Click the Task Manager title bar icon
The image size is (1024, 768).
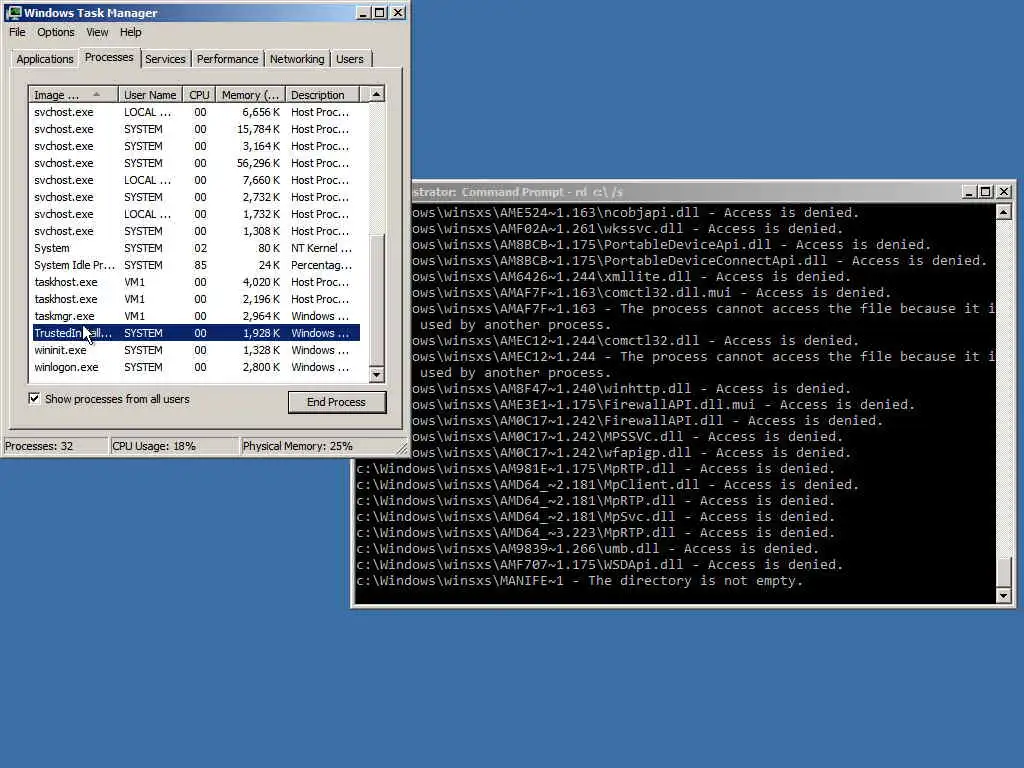click(14, 12)
